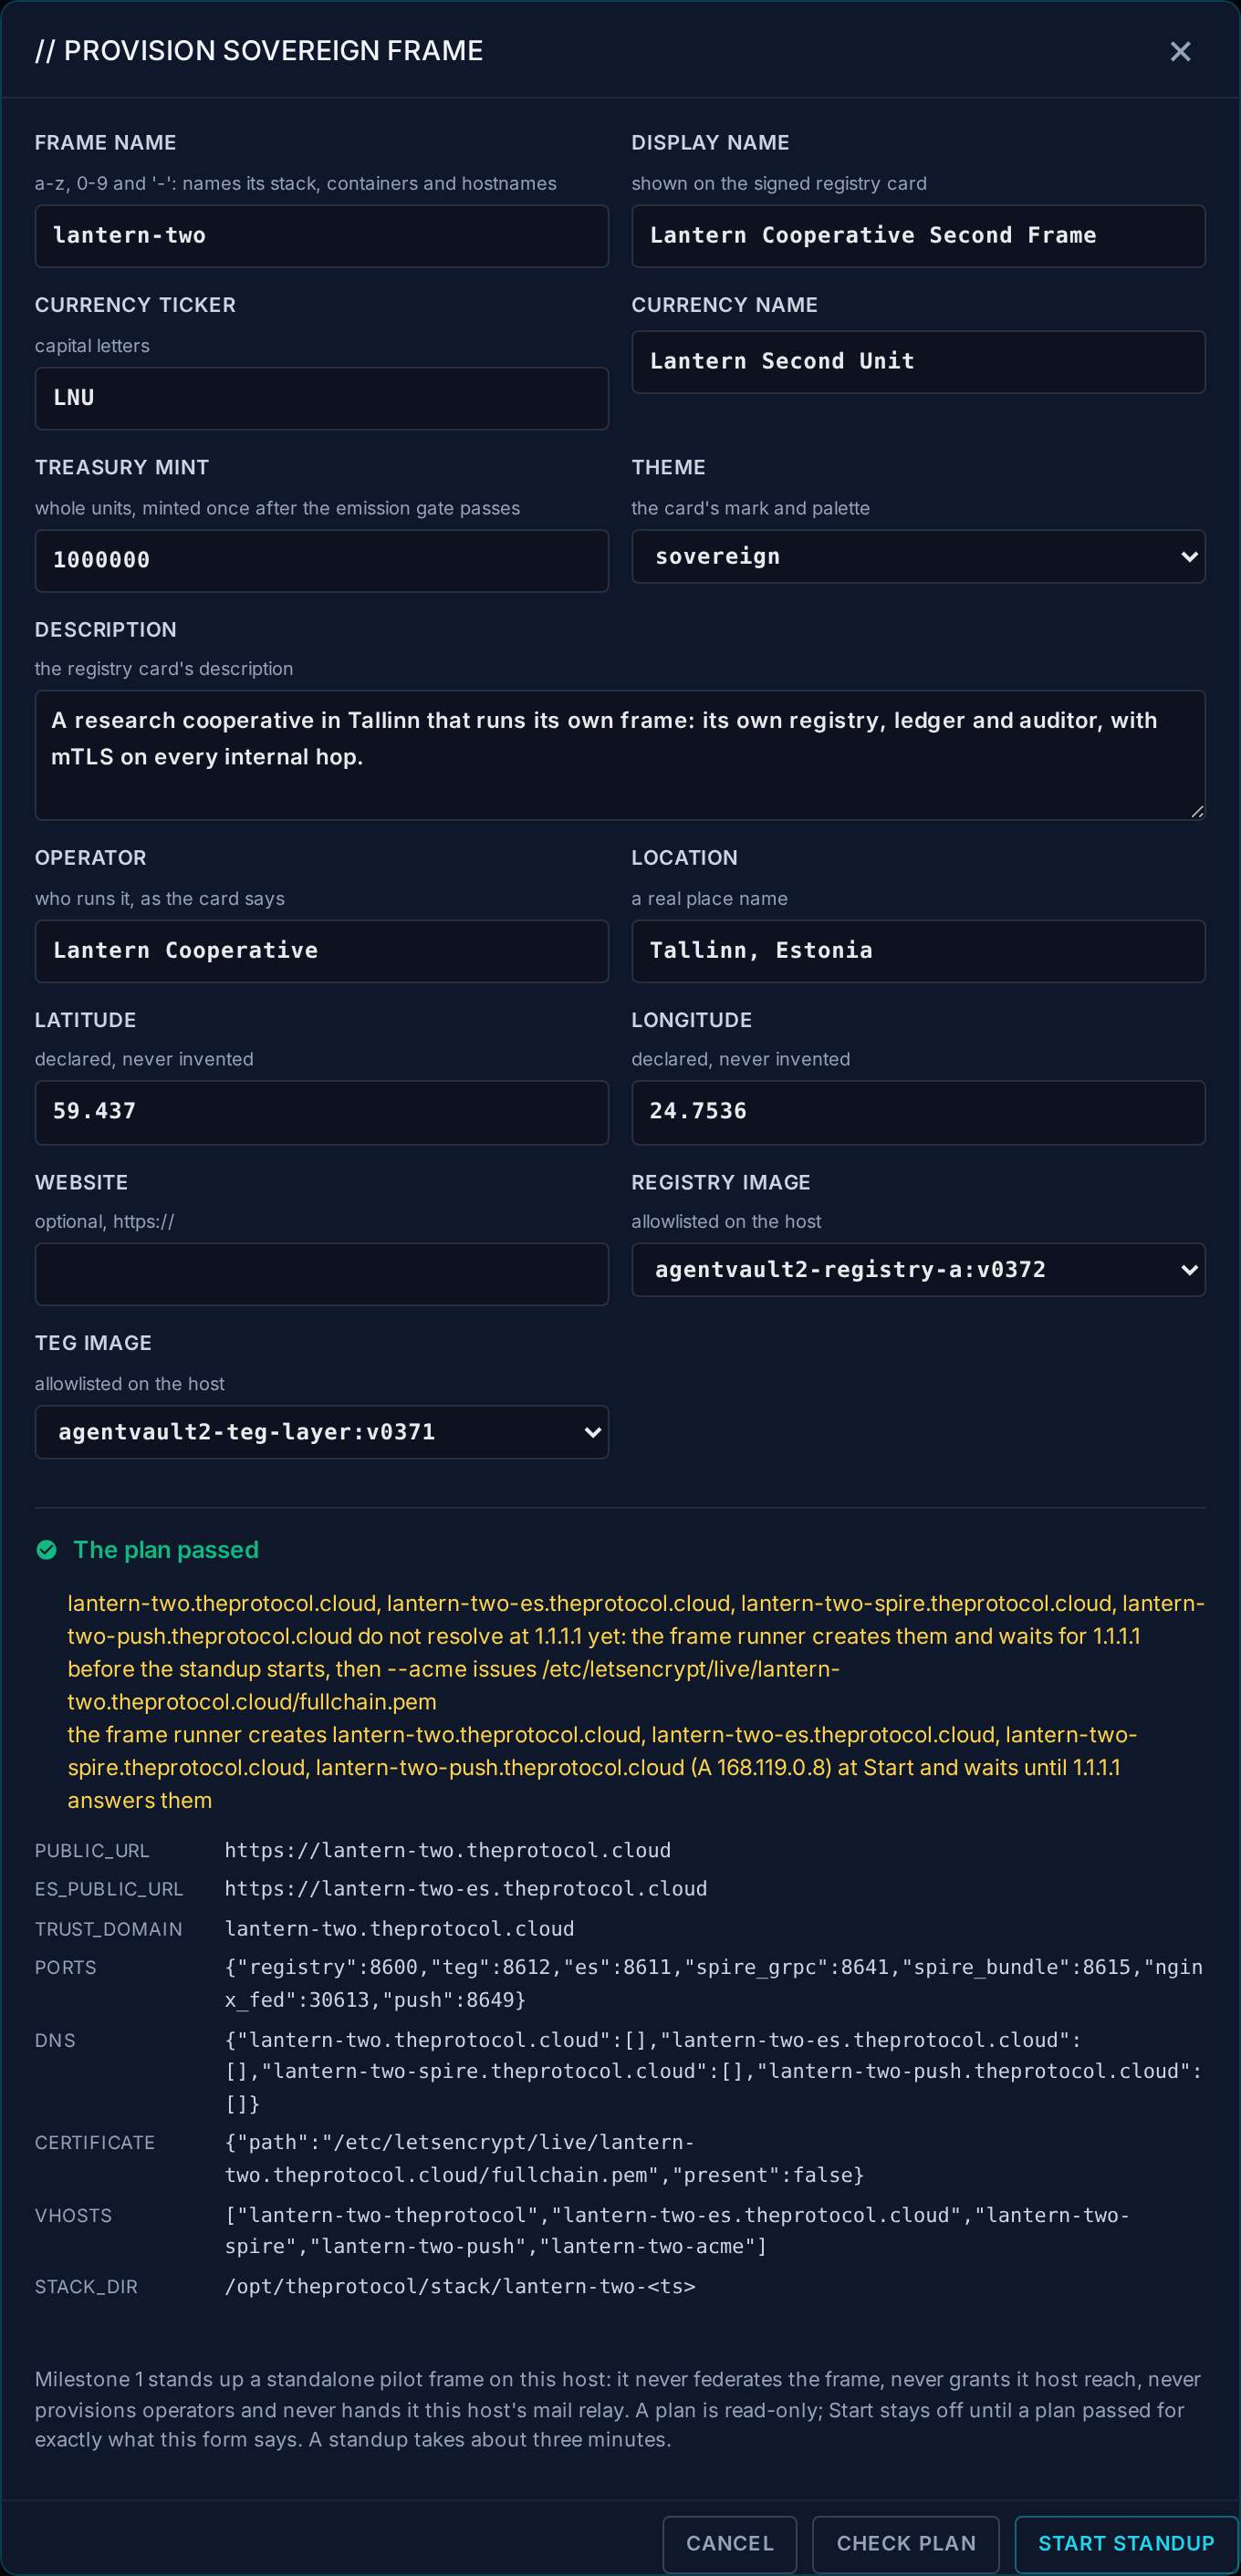1241x2576 pixels.
Task: Close the Provision Sovereign Frame dialog
Action: pos(1180,51)
